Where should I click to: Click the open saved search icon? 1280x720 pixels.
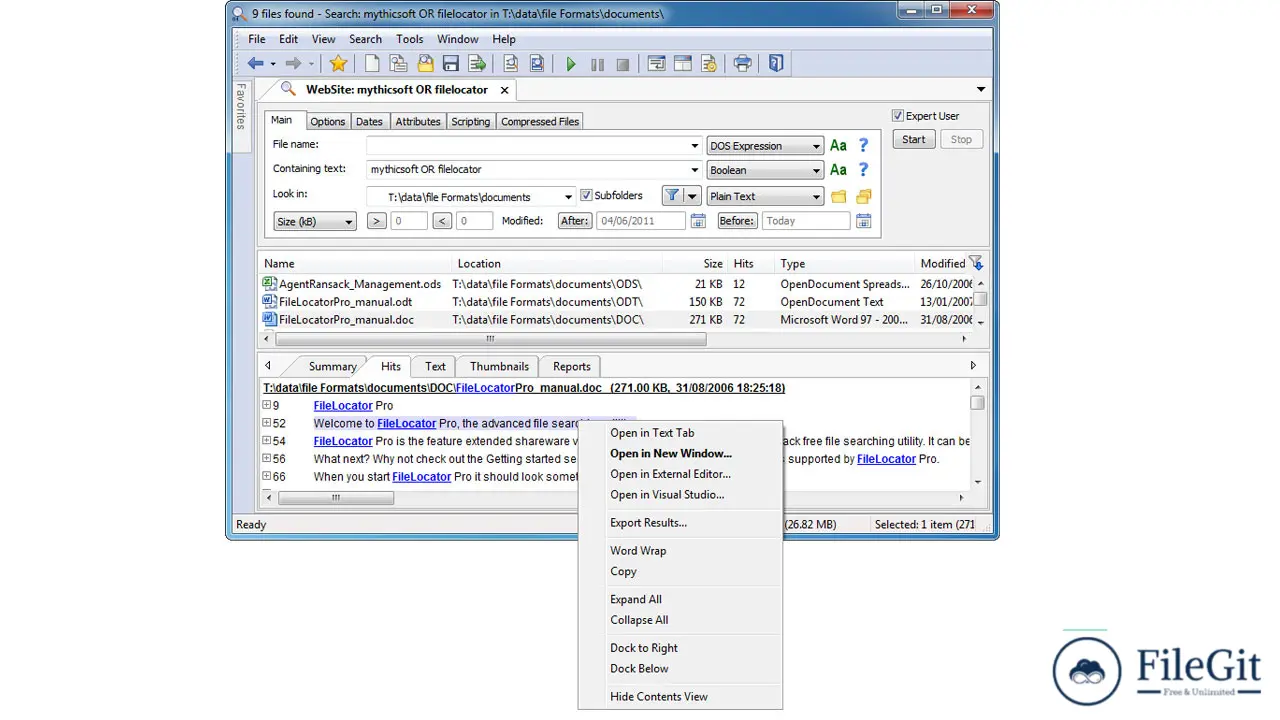pyautogui.click(x=425, y=64)
